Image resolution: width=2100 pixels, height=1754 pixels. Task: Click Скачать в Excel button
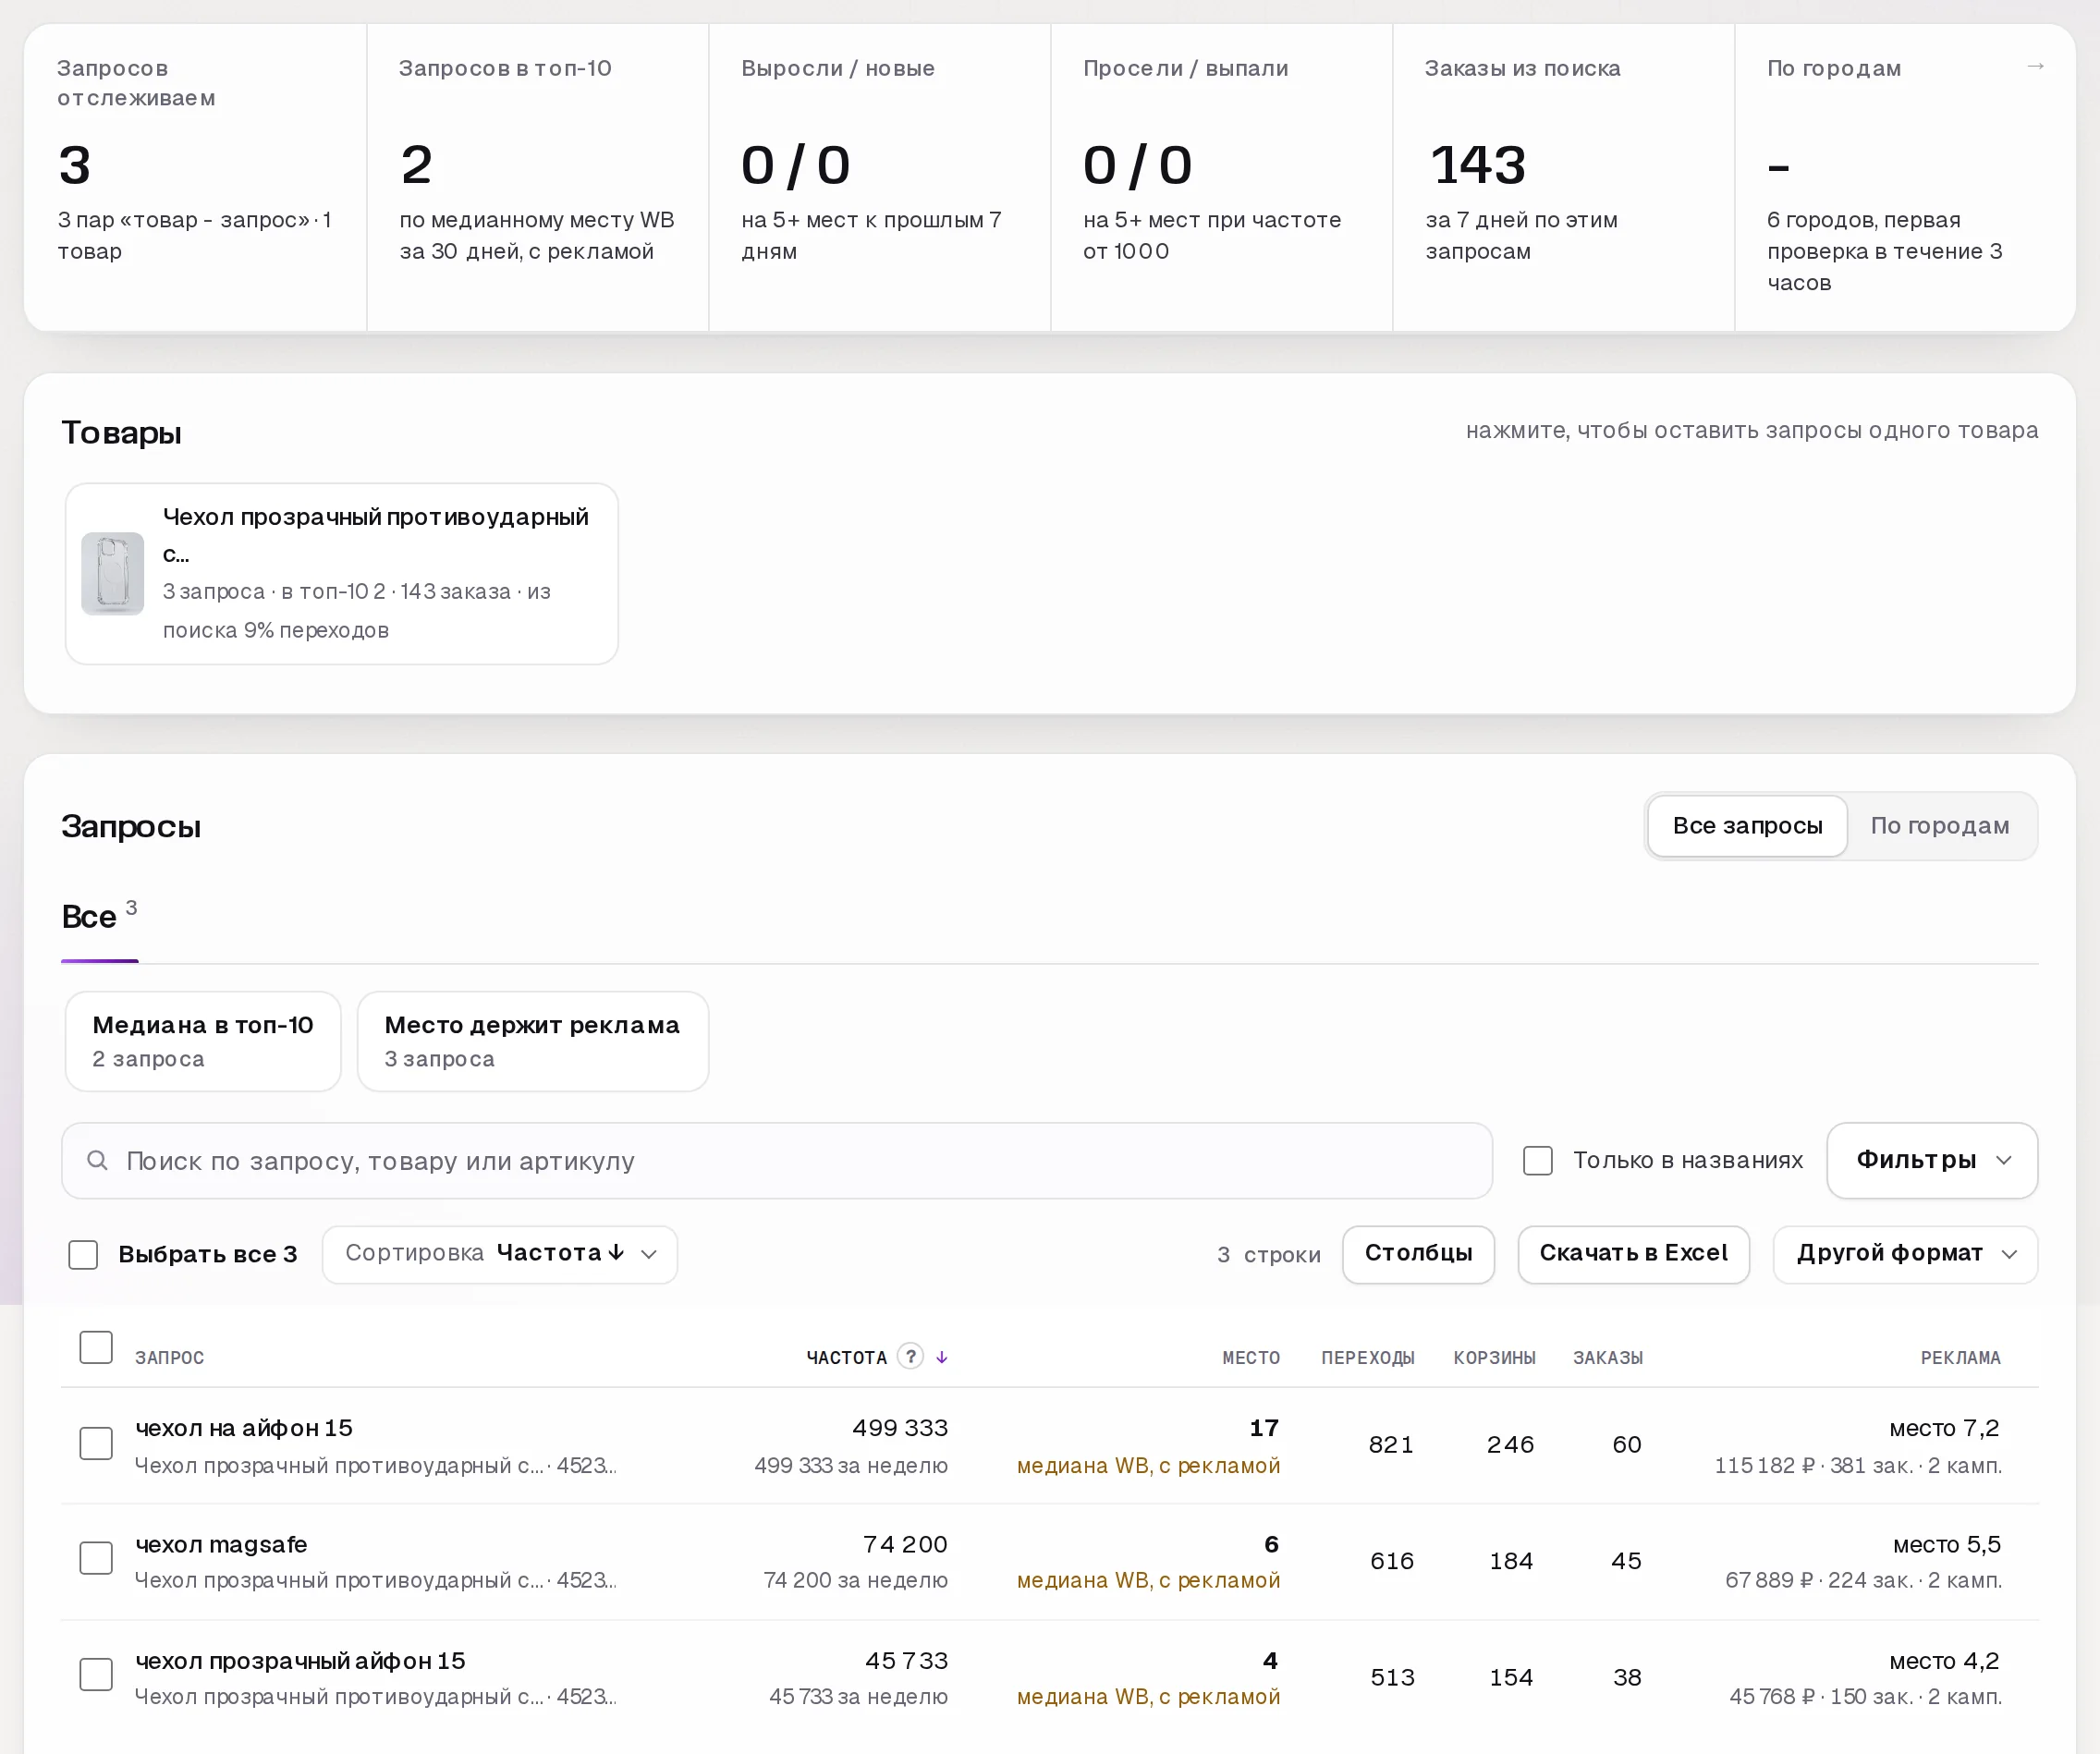[1633, 1254]
